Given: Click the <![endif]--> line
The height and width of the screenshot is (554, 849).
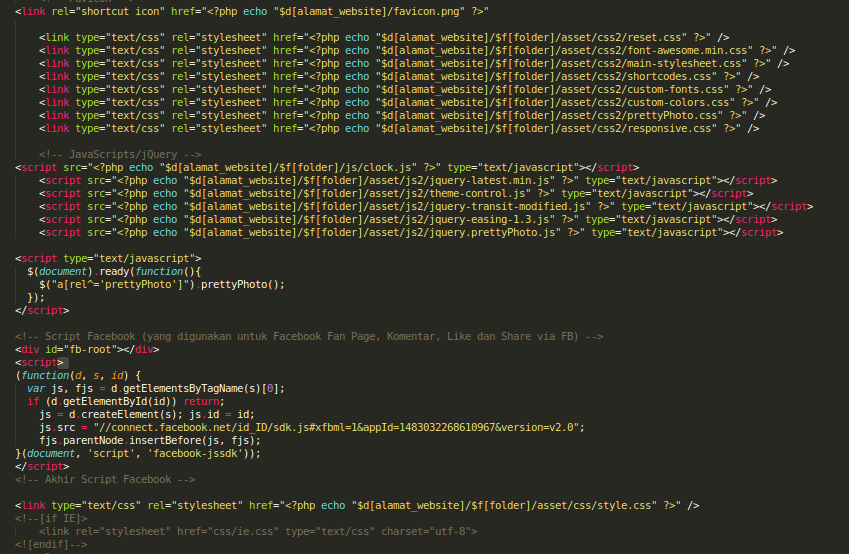Looking at the screenshot, I should [x=51, y=544].
